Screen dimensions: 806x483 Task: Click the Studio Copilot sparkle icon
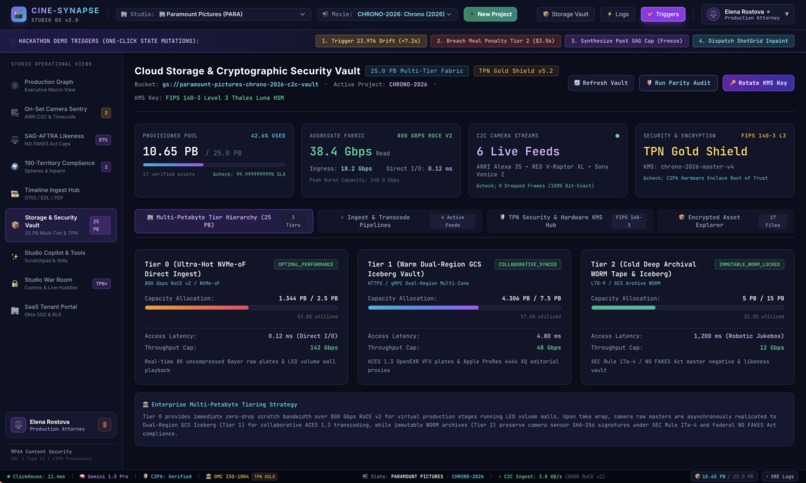15,256
